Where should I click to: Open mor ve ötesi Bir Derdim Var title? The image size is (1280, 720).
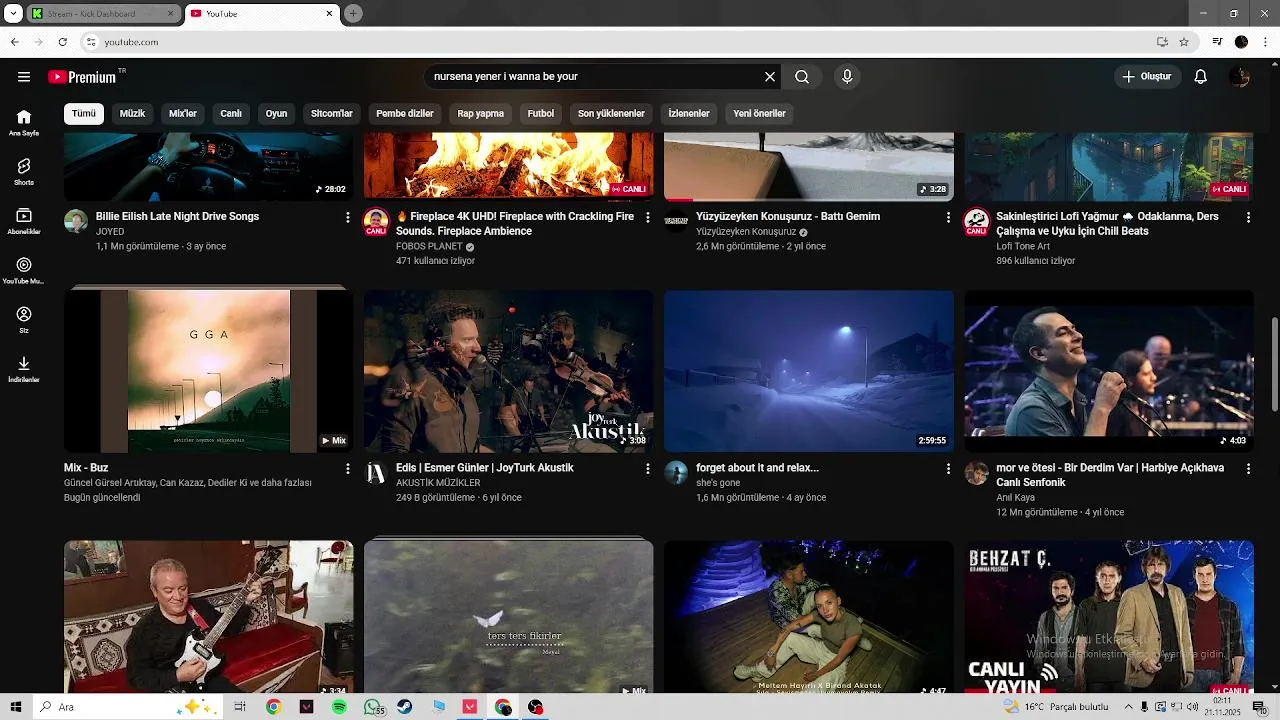point(1110,475)
